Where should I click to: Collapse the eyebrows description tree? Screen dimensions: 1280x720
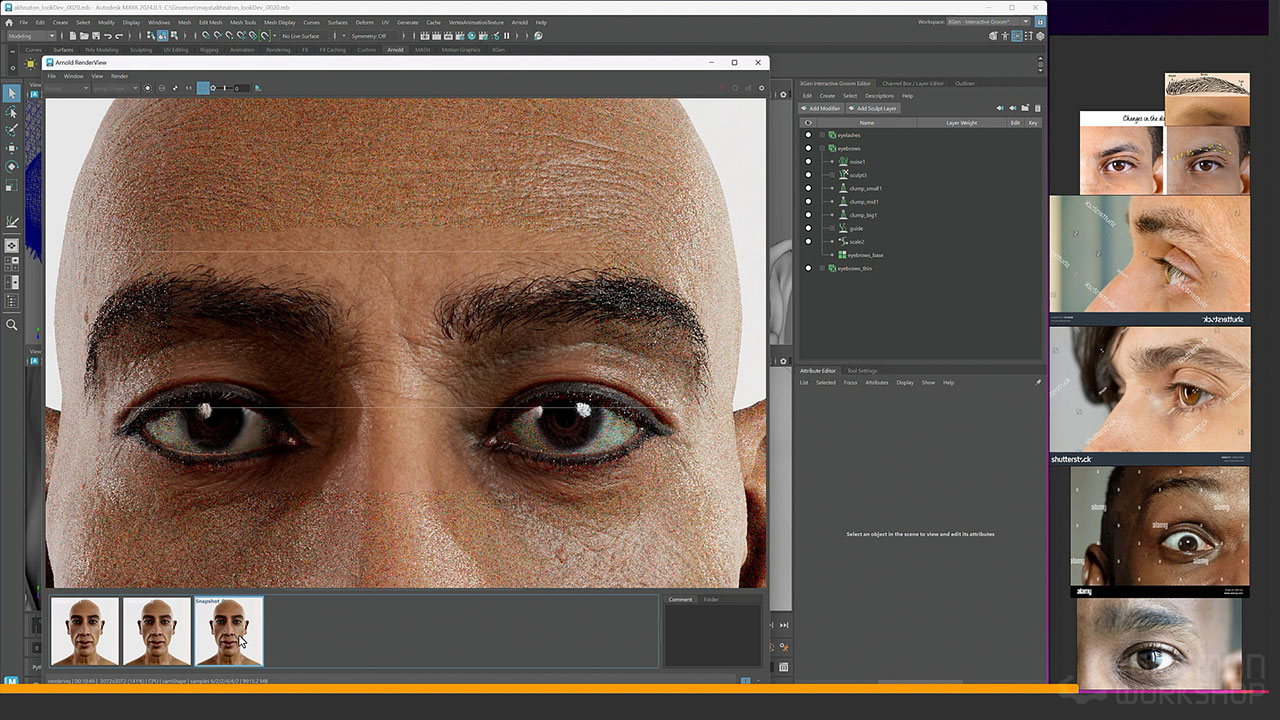(x=822, y=148)
